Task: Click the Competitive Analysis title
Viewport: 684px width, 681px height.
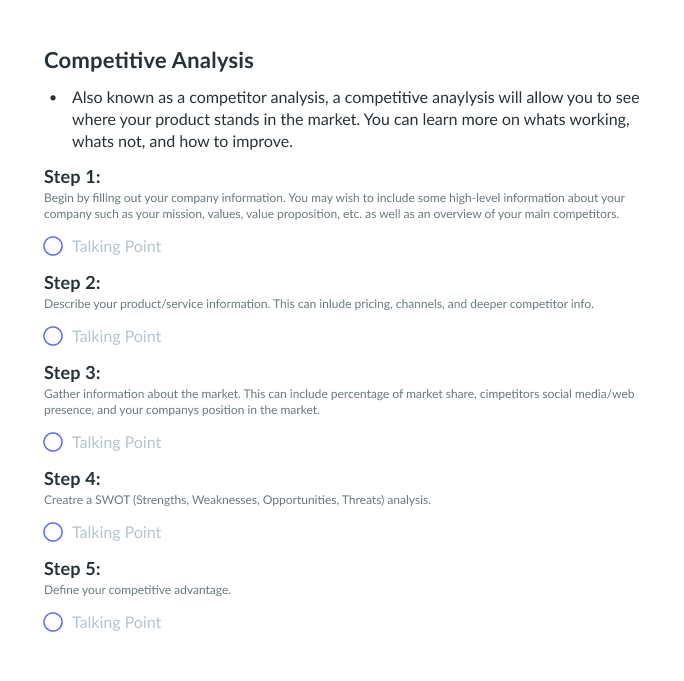Action: (x=149, y=61)
